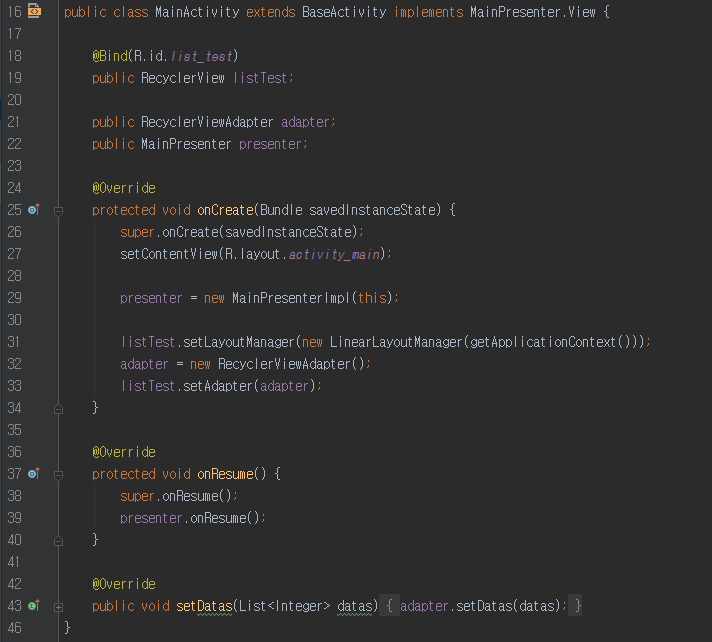This screenshot has height=642, width=712.
Task: Click the @Override annotation on line 24
Action: click(x=124, y=188)
